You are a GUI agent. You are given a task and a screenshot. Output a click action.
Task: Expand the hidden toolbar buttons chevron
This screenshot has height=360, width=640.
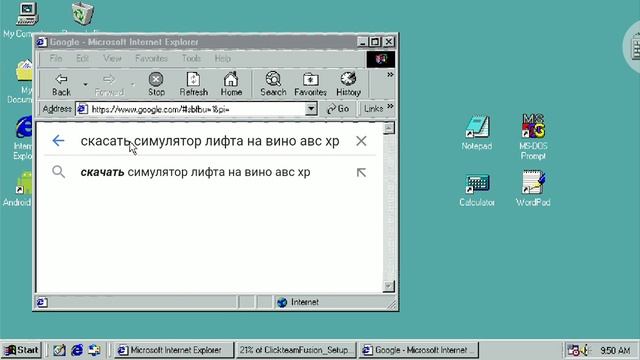coord(390,75)
